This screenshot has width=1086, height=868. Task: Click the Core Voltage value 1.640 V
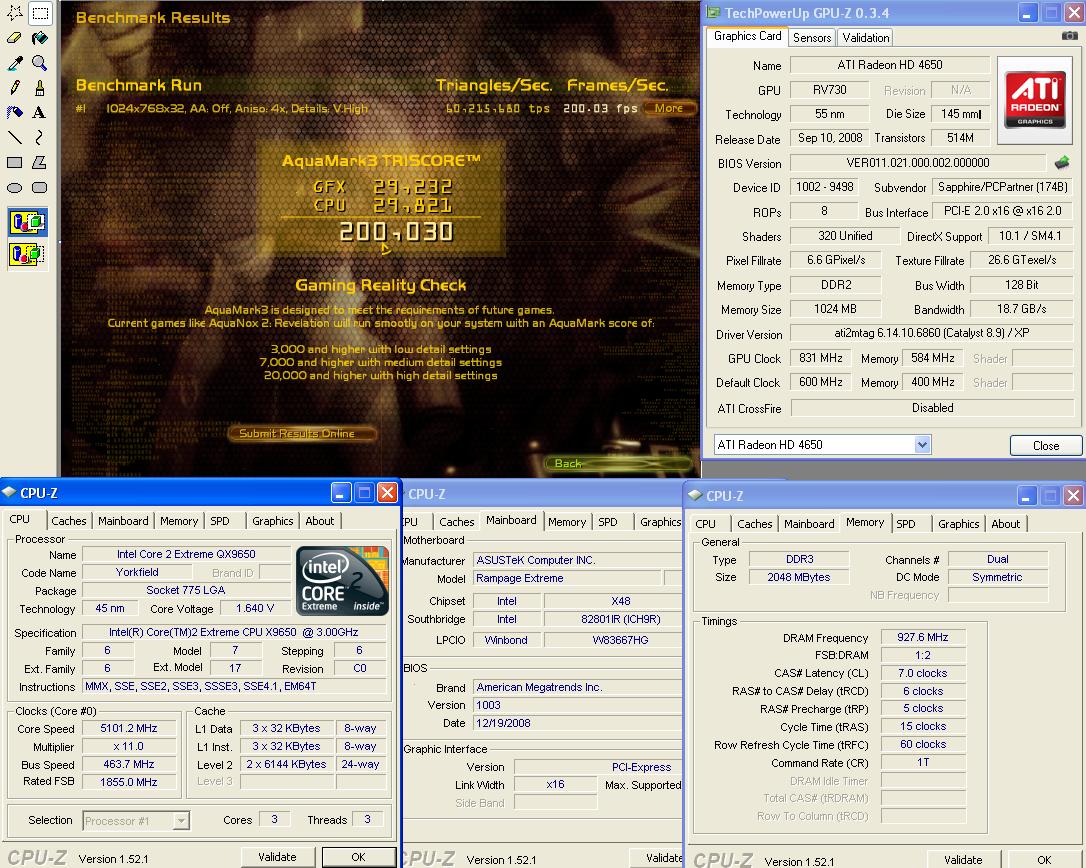(254, 608)
